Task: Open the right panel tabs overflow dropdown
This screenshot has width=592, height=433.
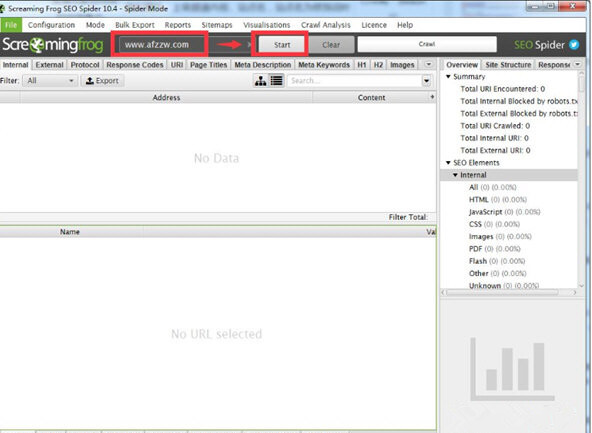Action: click(578, 64)
